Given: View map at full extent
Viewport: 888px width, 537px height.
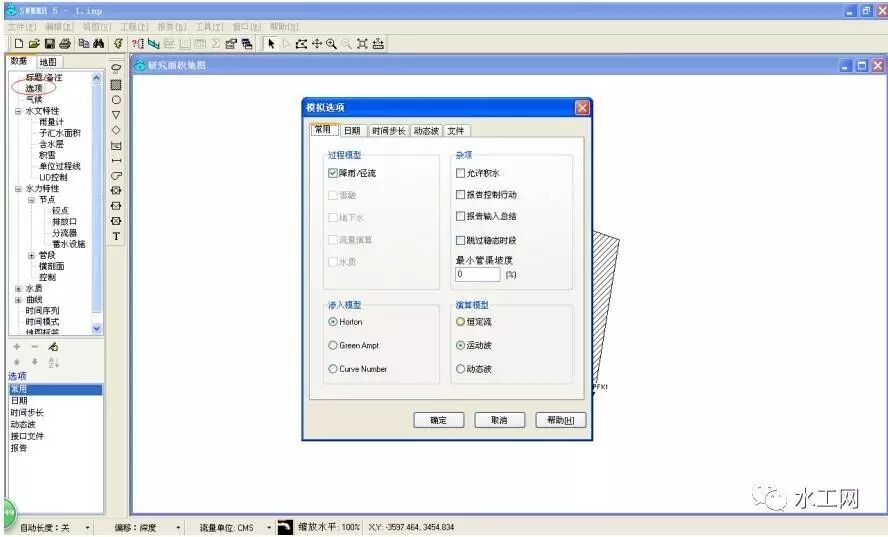Looking at the screenshot, I should [x=362, y=44].
